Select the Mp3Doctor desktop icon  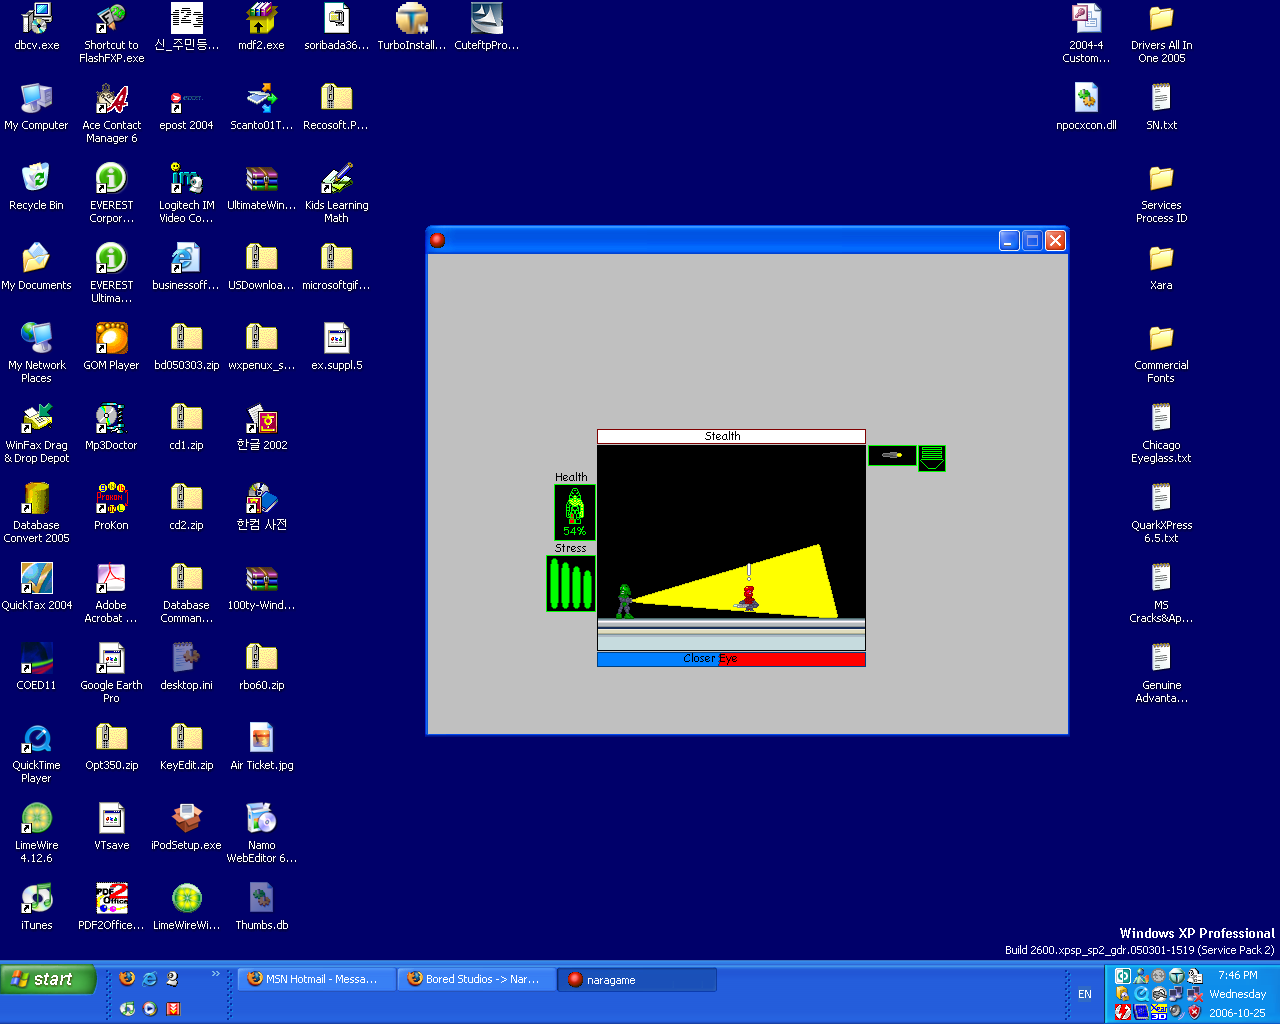click(x=111, y=426)
